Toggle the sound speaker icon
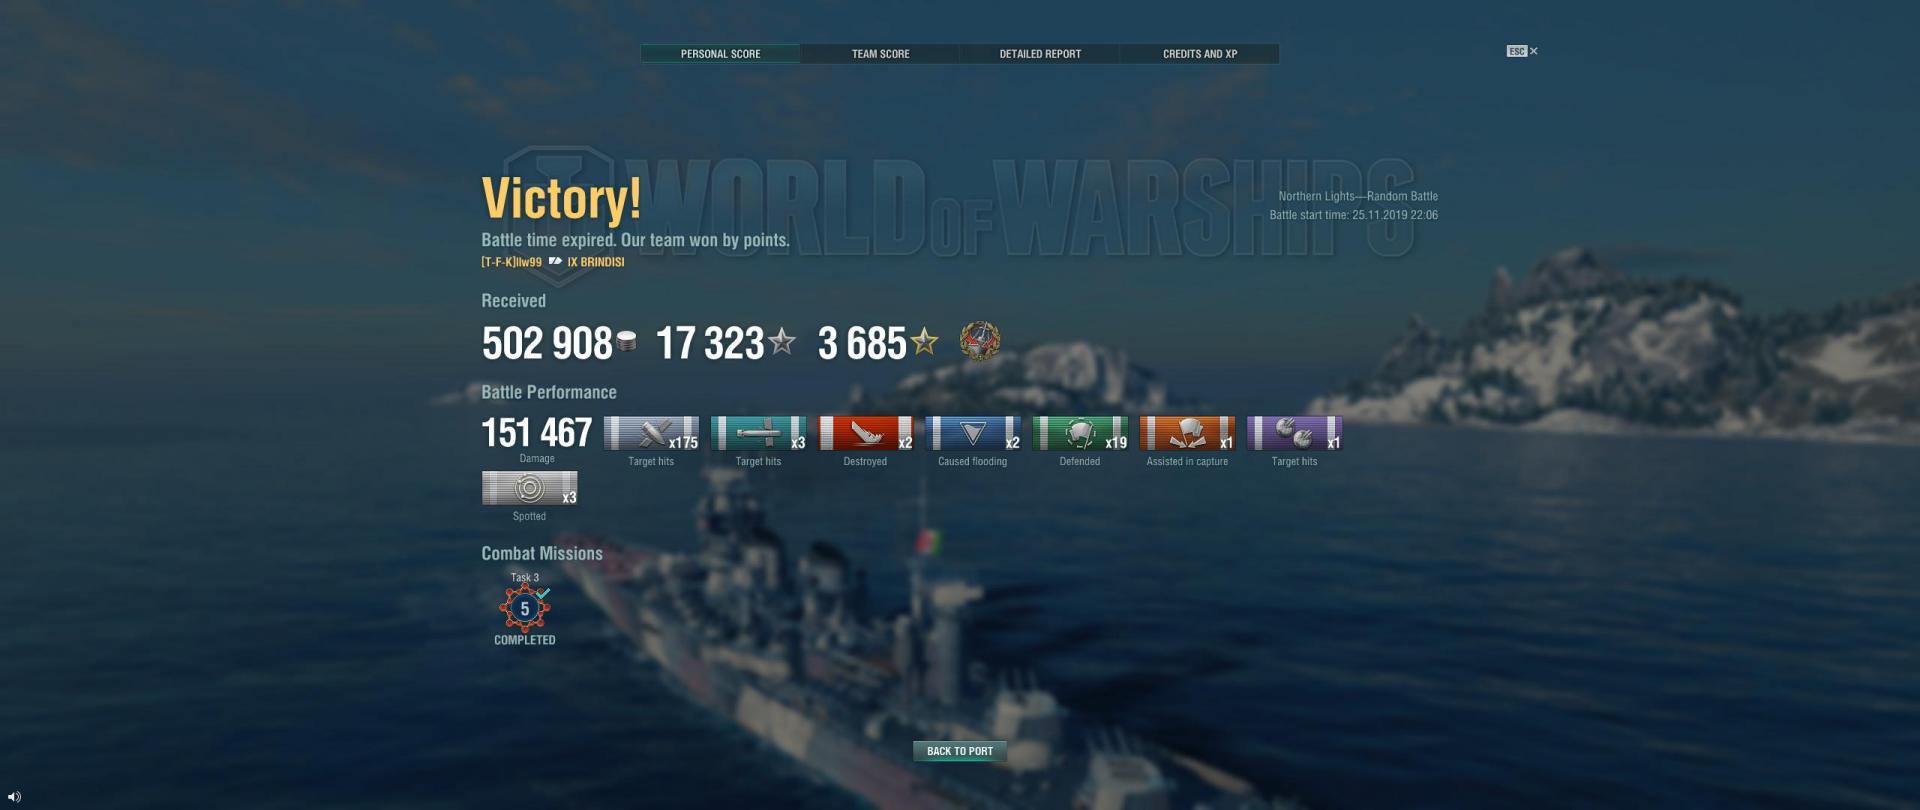This screenshot has width=1920, height=810. point(14,797)
